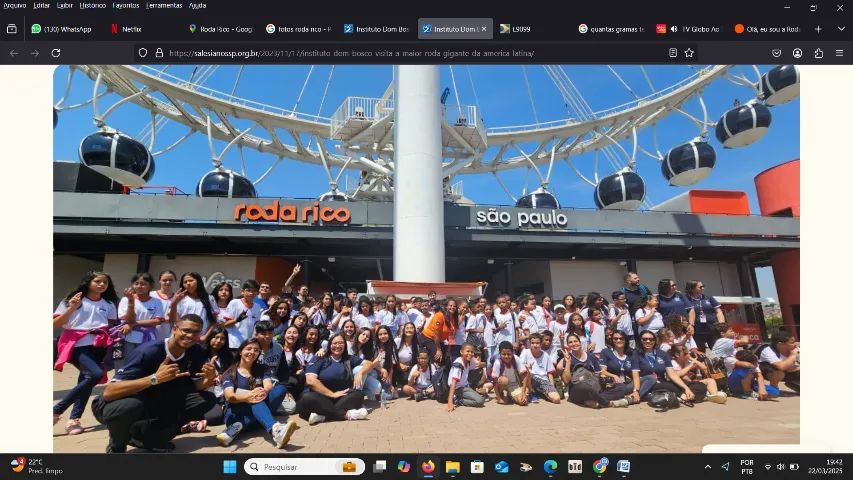Expand the list all tabs dropdown
Viewport: 853px width, 480px height.
pyautogui.click(x=840, y=29)
